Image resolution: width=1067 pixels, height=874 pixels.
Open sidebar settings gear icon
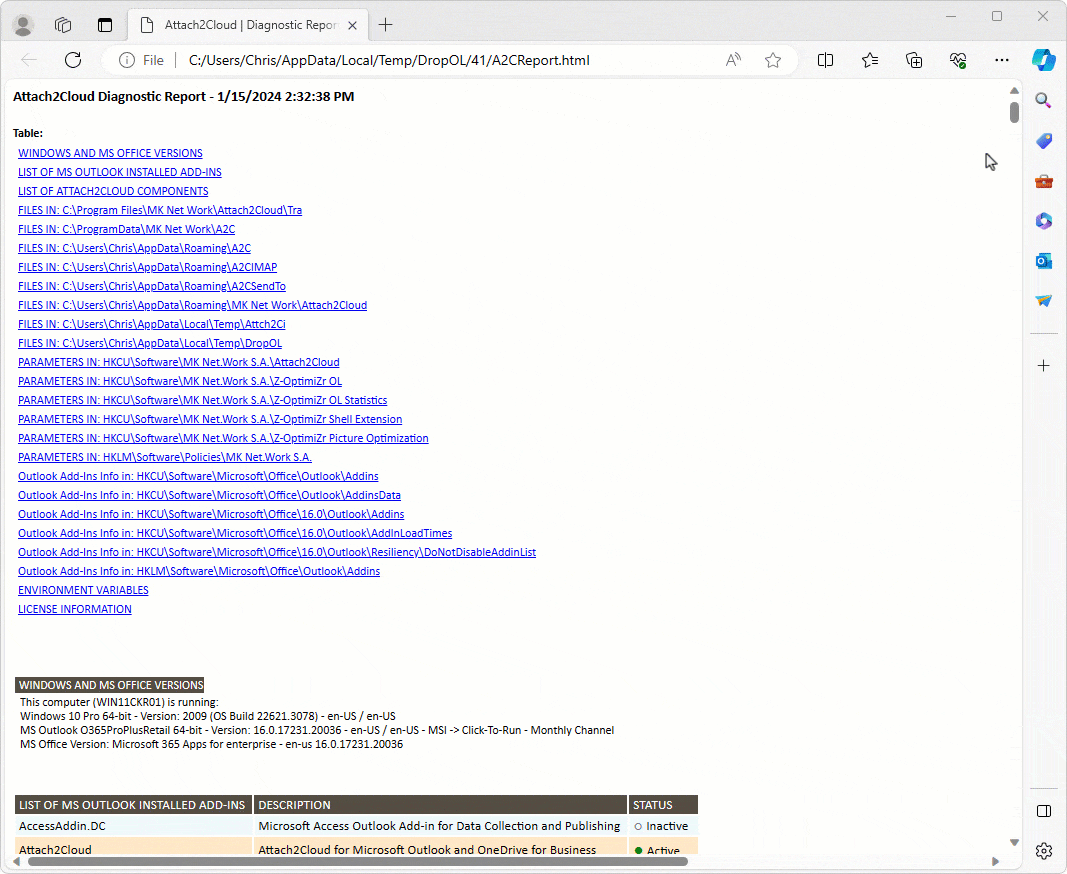pos(1043,851)
